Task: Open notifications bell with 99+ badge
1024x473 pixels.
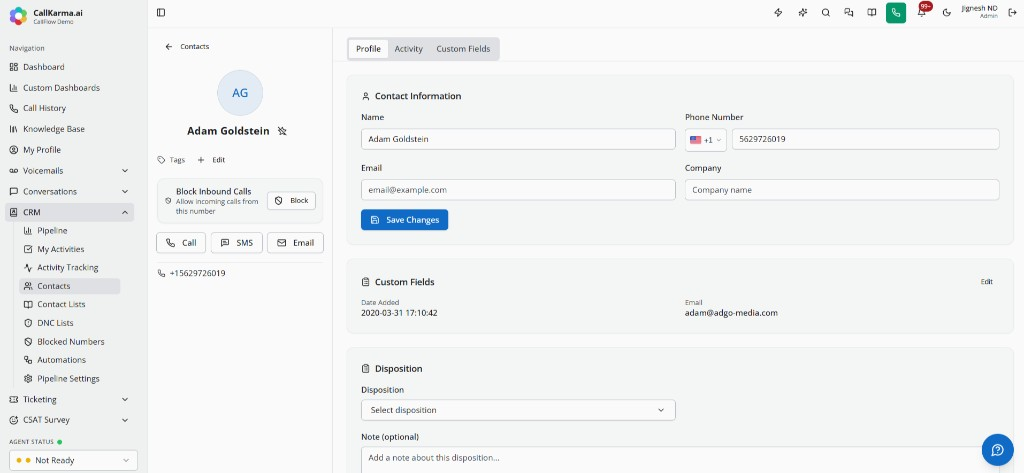Action: pyautogui.click(x=922, y=11)
